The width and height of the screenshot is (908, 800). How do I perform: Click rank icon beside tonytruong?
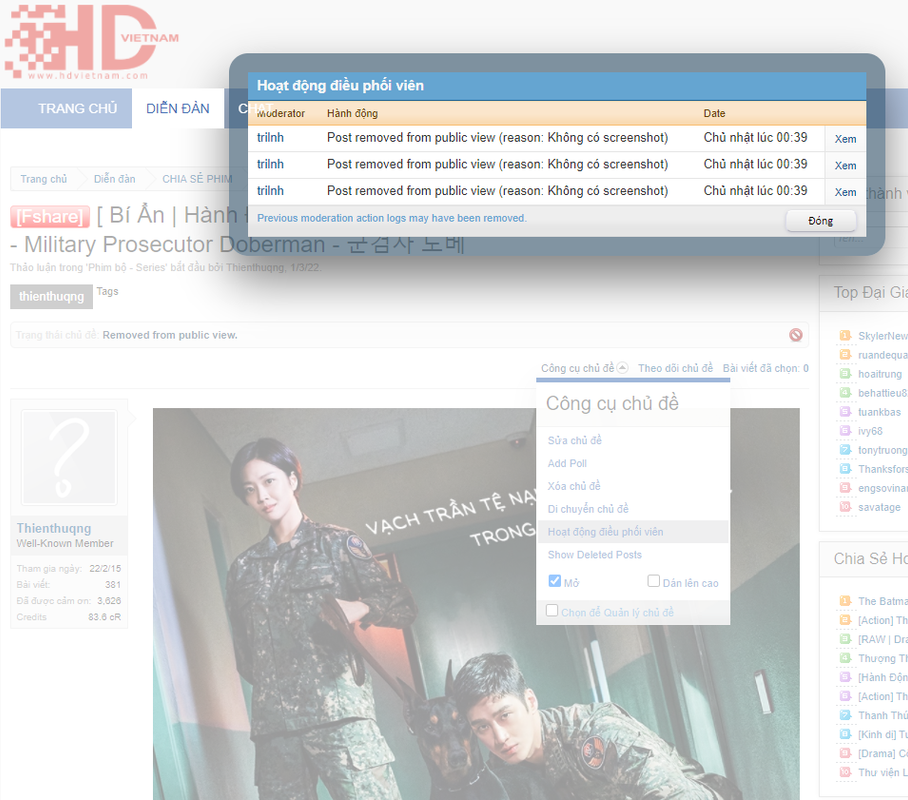coord(845,450)
